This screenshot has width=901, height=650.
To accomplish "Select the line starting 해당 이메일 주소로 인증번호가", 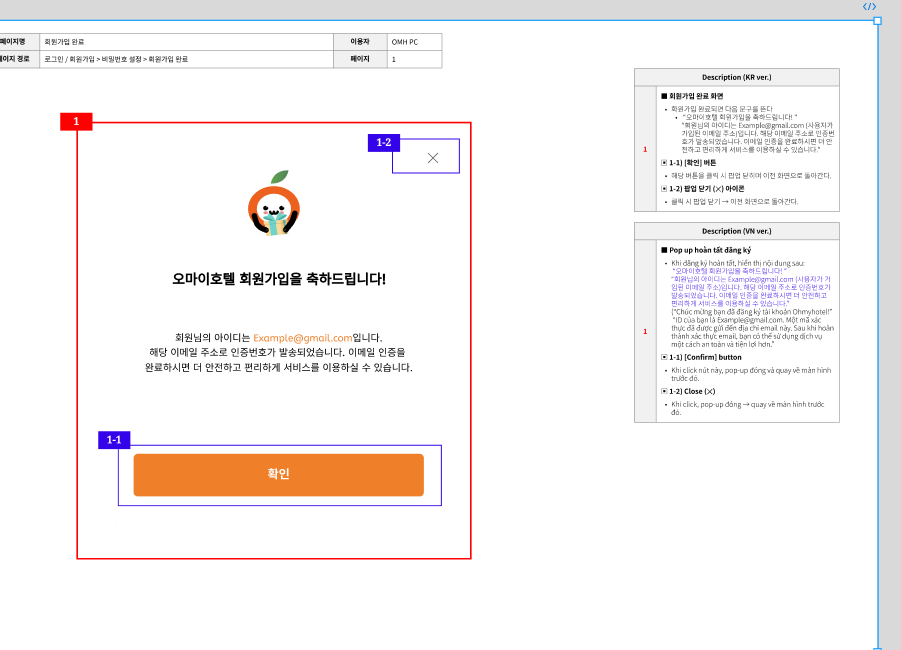I will point(278,352).
